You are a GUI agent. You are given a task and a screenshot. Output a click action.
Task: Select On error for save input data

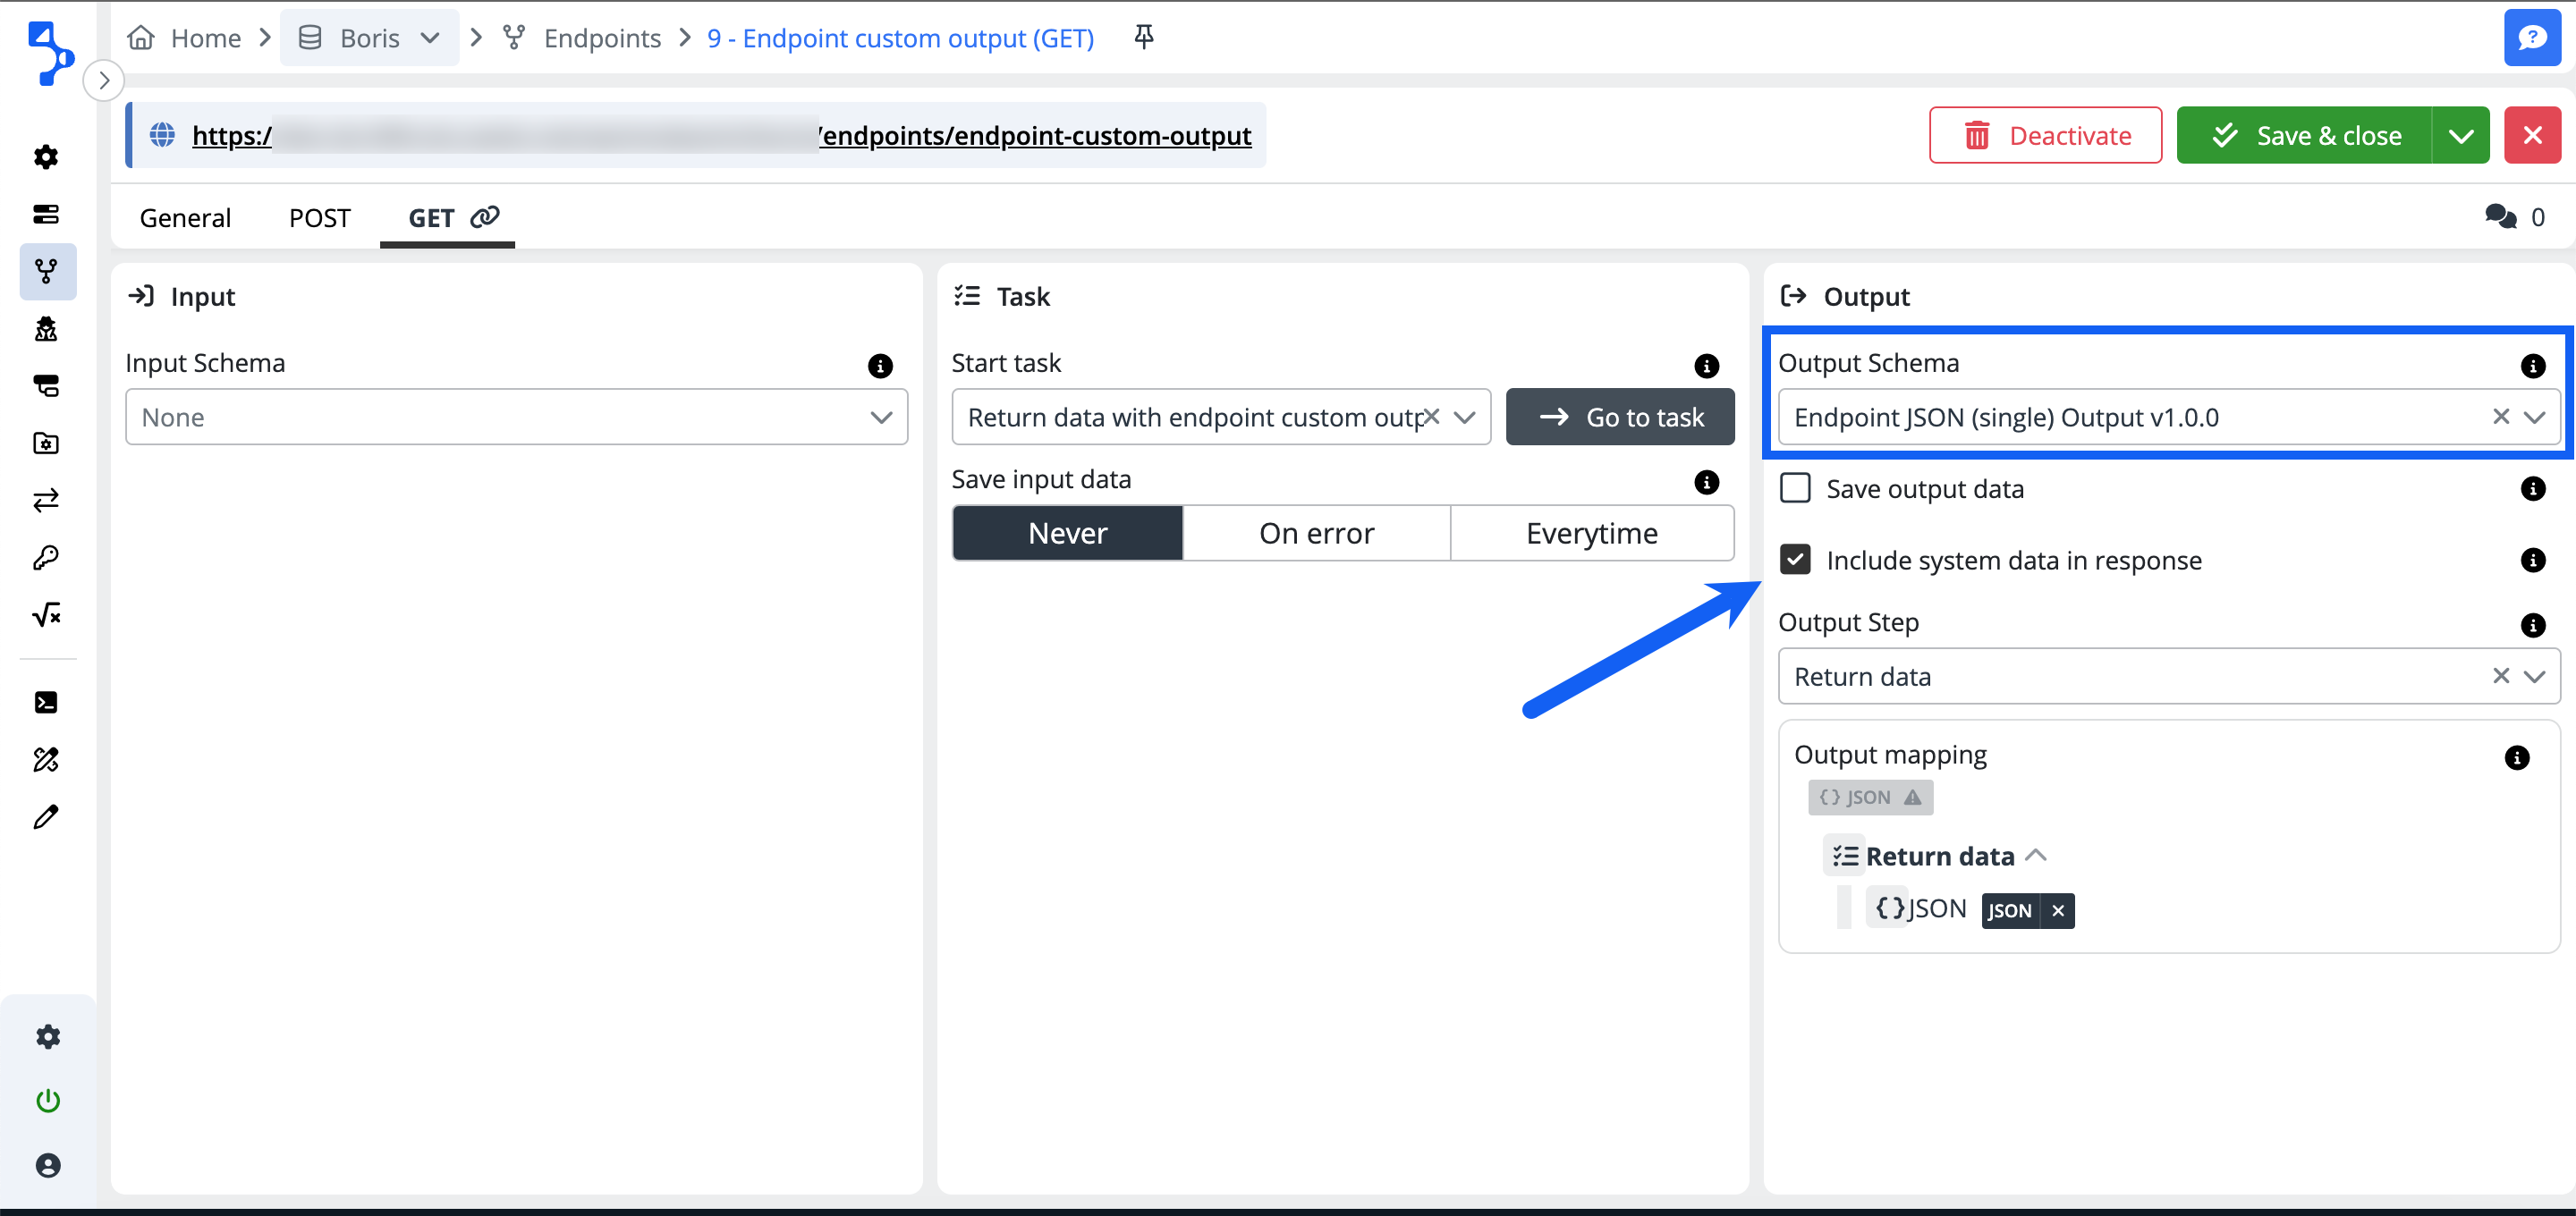1316,533
